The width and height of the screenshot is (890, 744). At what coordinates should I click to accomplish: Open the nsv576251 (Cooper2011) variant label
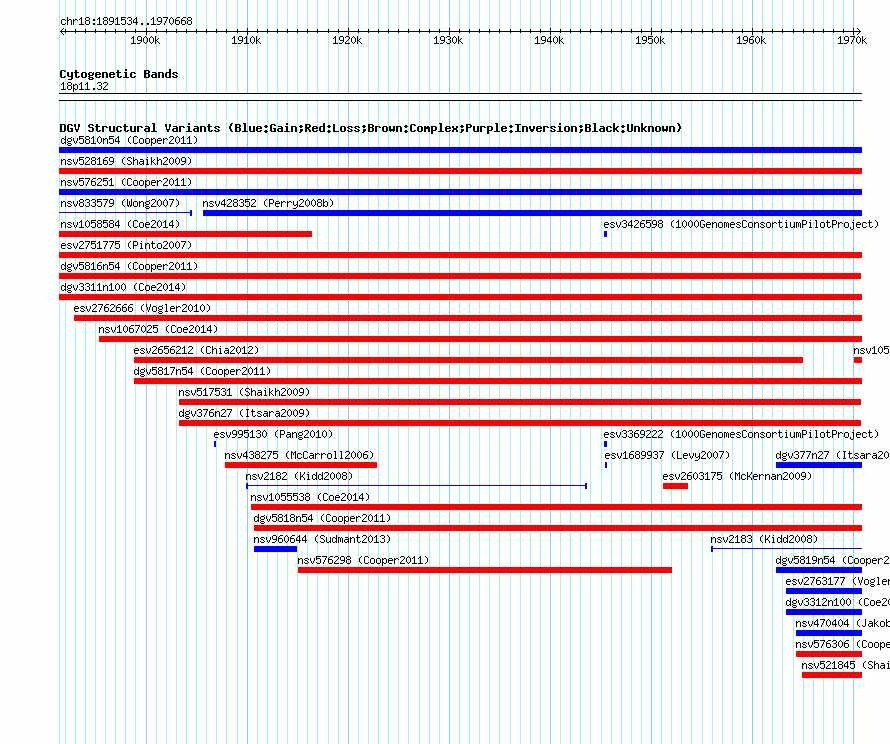point(126,182)
